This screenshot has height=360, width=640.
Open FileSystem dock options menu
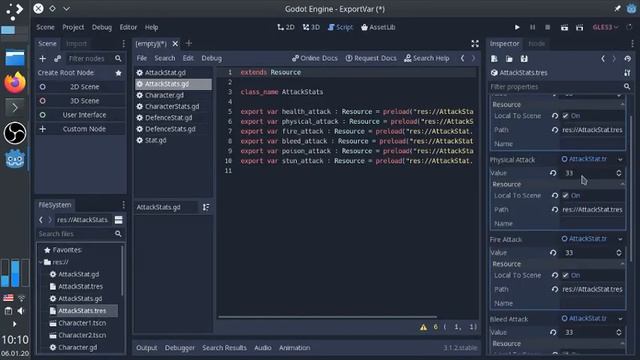point(123,205)
